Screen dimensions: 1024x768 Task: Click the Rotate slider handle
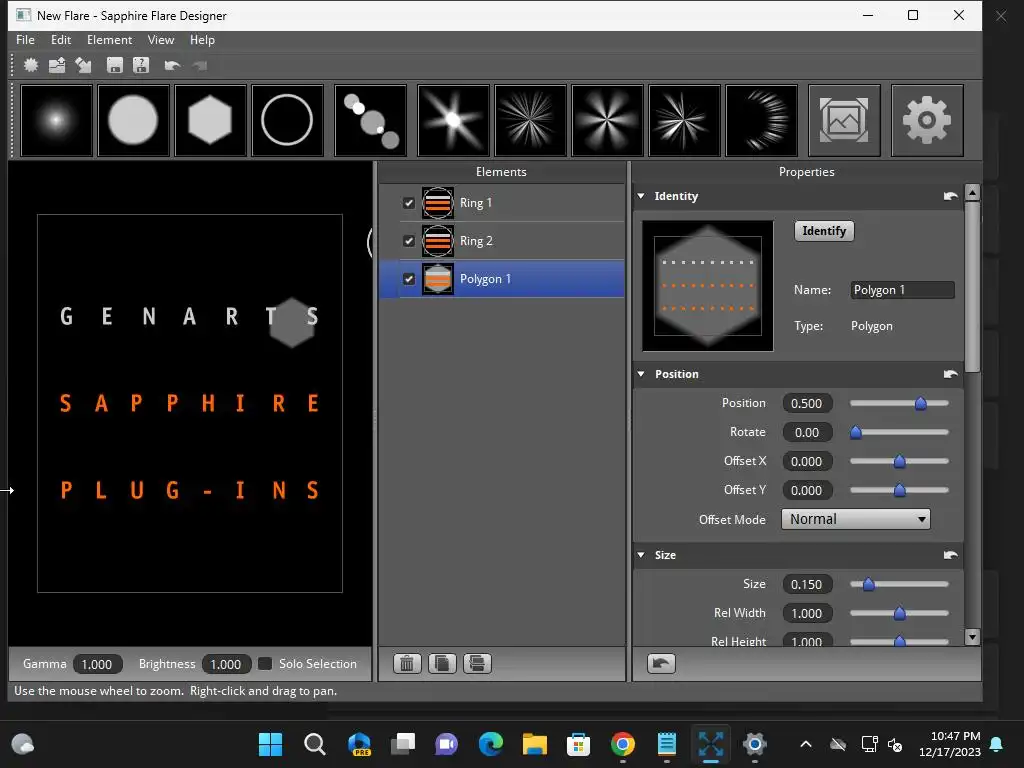[x=856, y=432]
